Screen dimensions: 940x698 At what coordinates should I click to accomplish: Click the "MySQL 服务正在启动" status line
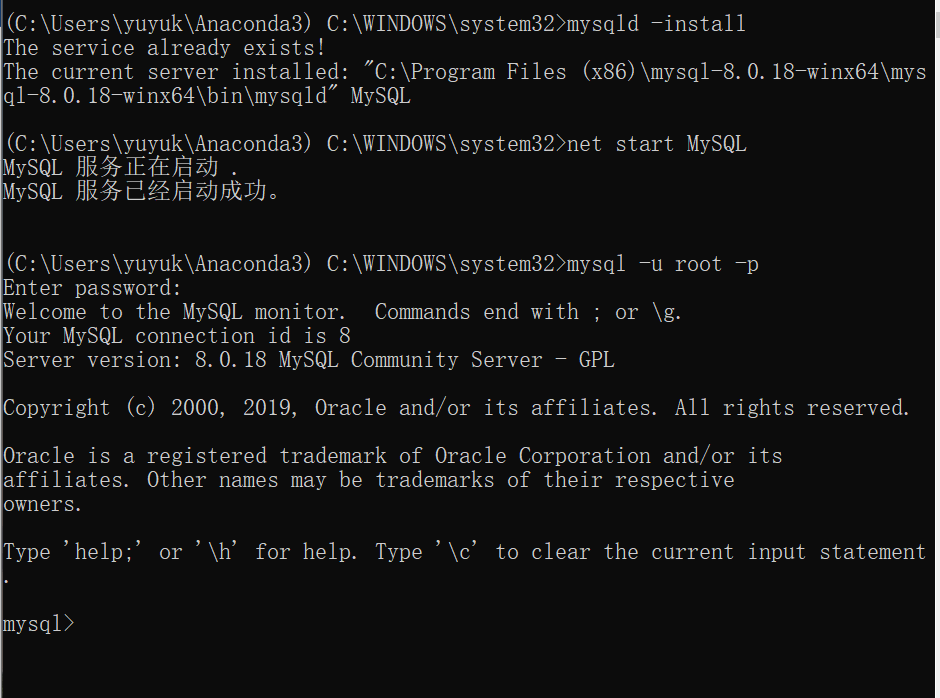(x=120, y=168)
